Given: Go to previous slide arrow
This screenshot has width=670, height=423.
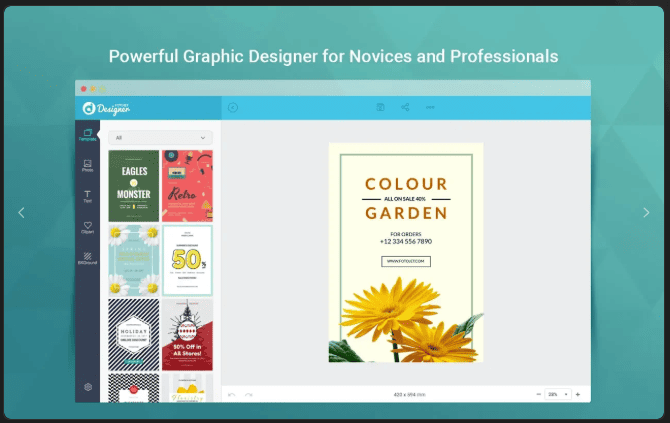Looking at the screenshot, I should pos(21,212).
